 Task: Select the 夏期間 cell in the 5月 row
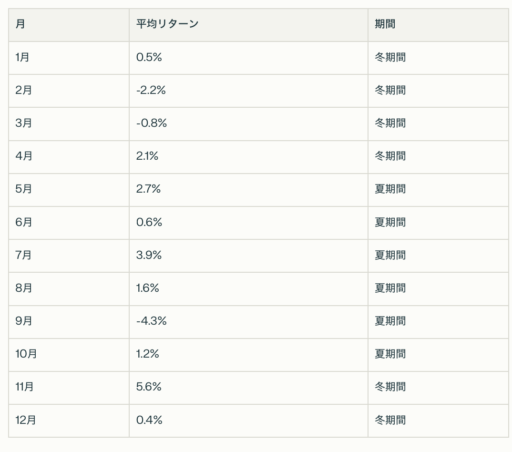438,190
